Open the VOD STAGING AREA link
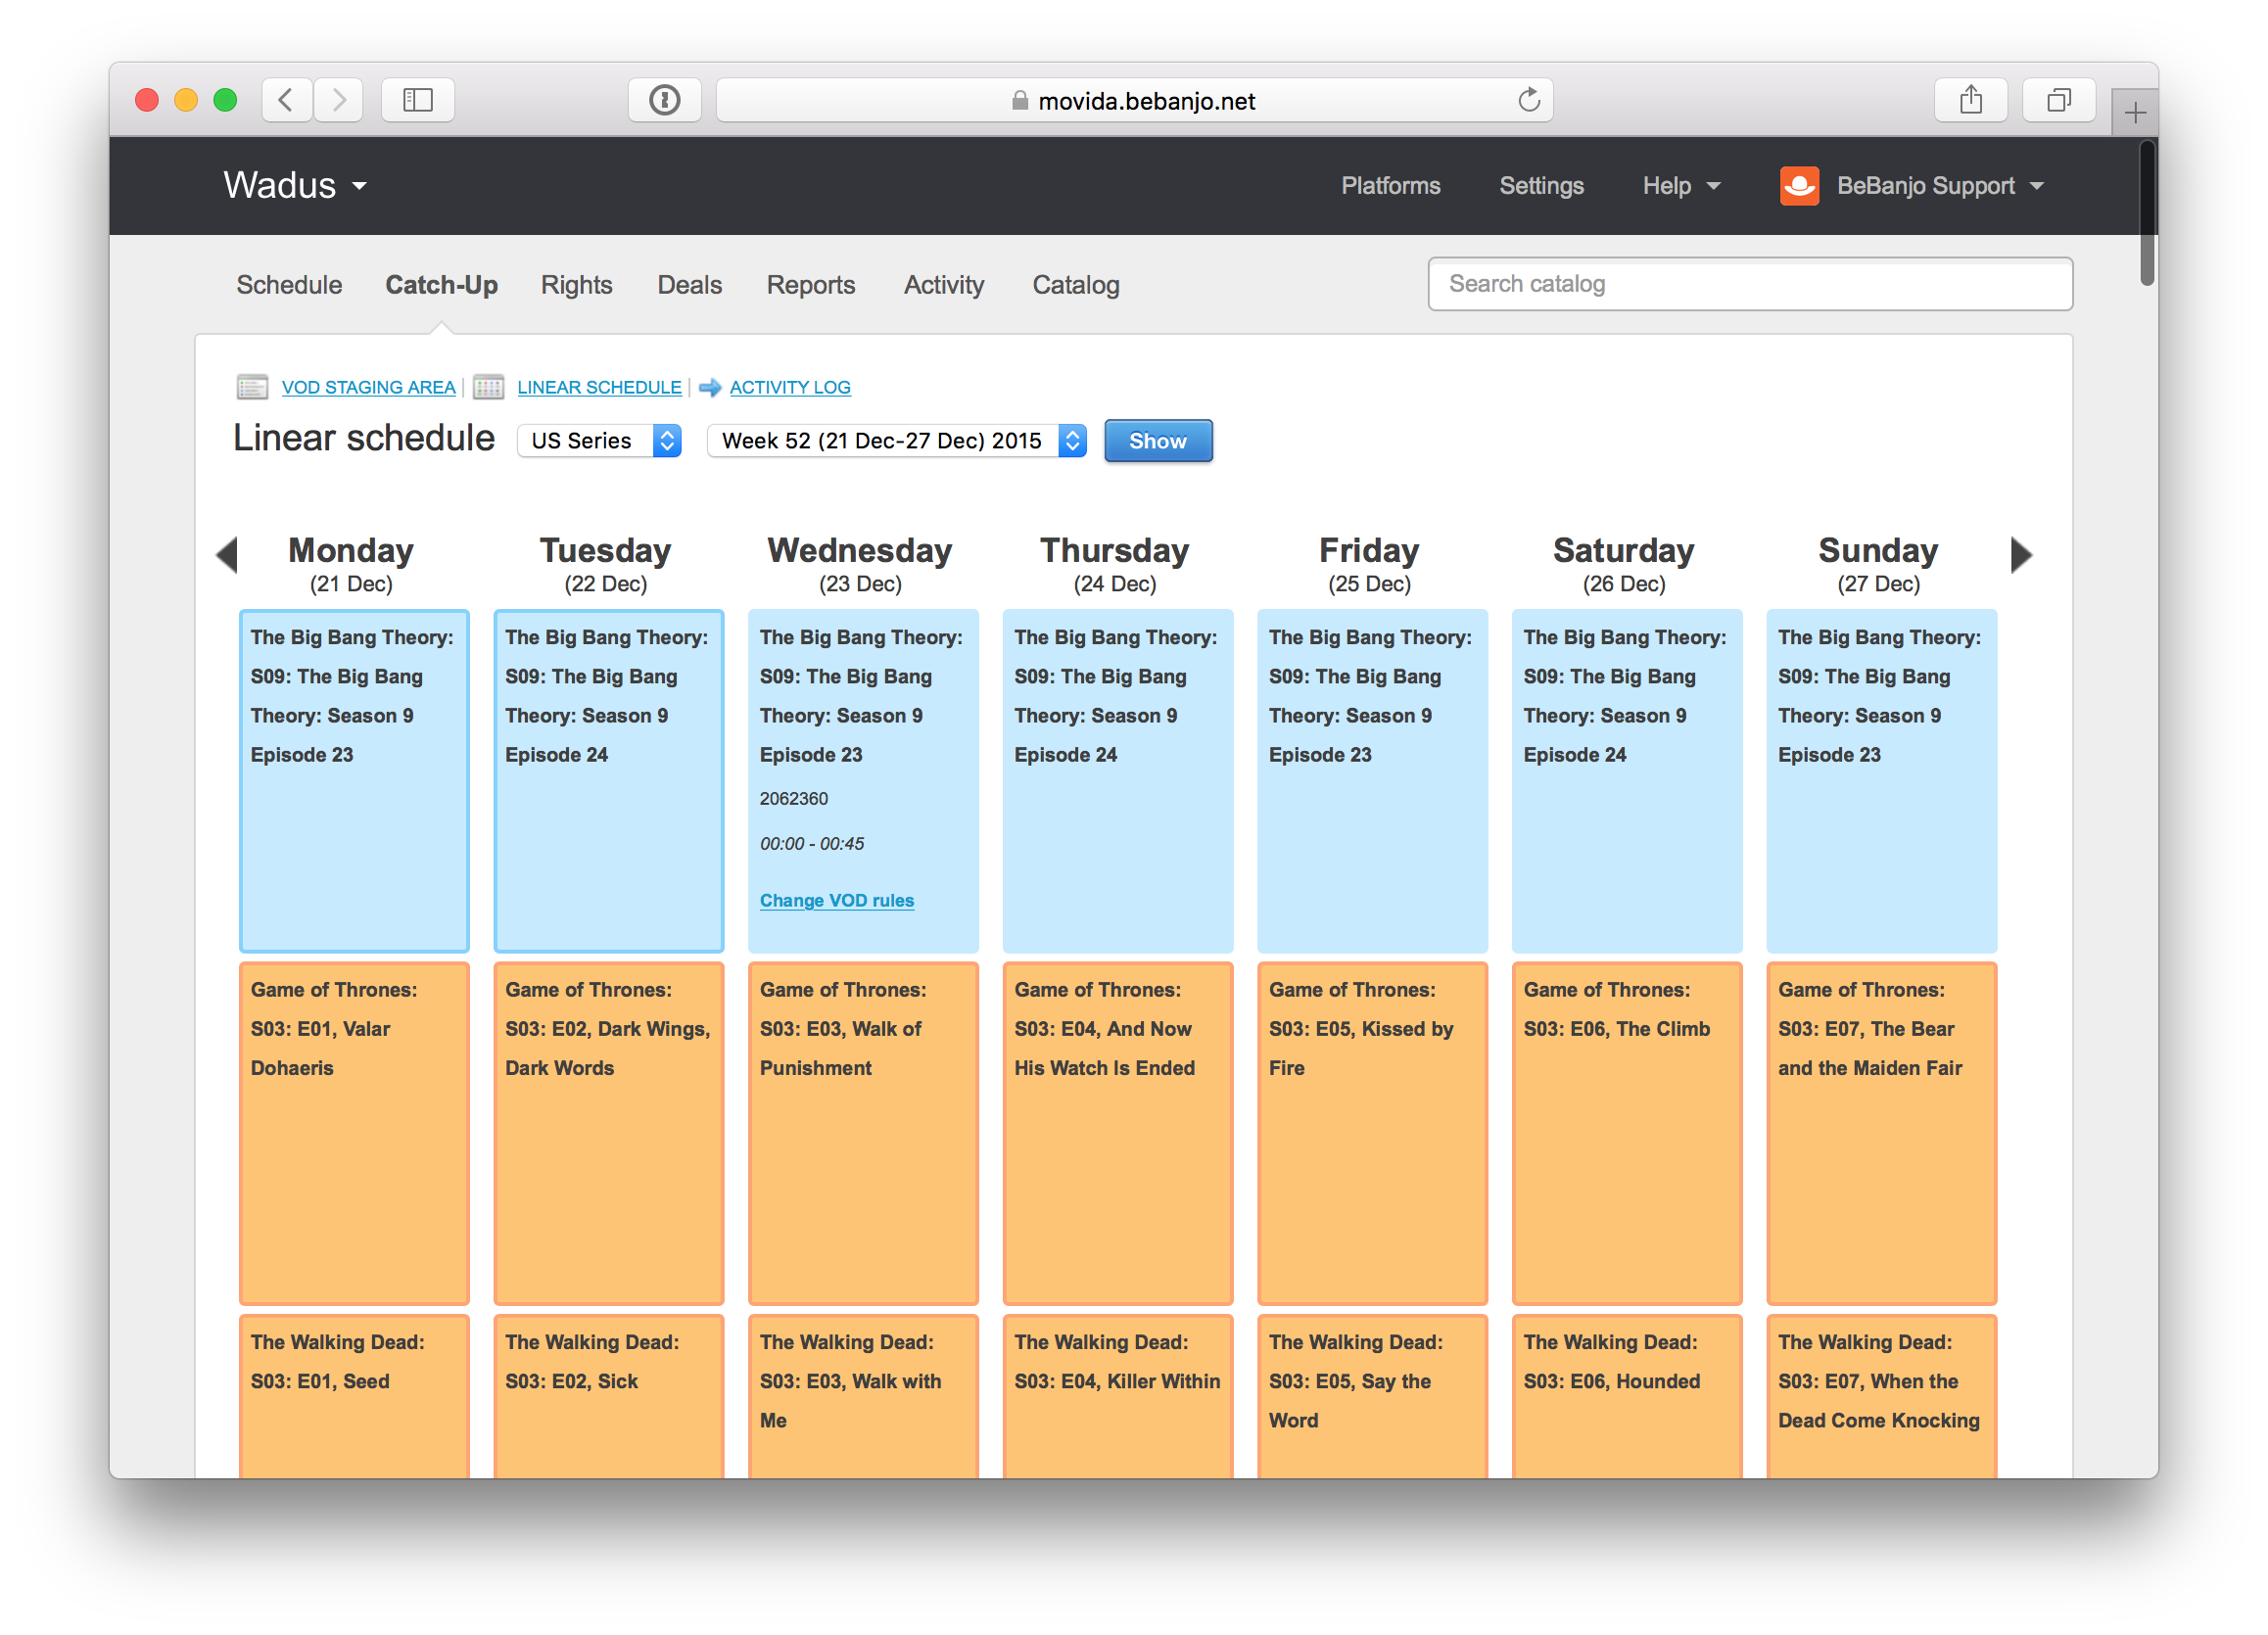 coord(368,387)
